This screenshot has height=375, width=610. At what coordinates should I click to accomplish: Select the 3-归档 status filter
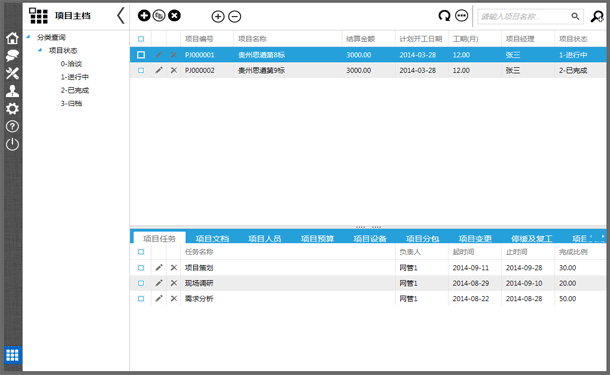pos(71,103)
